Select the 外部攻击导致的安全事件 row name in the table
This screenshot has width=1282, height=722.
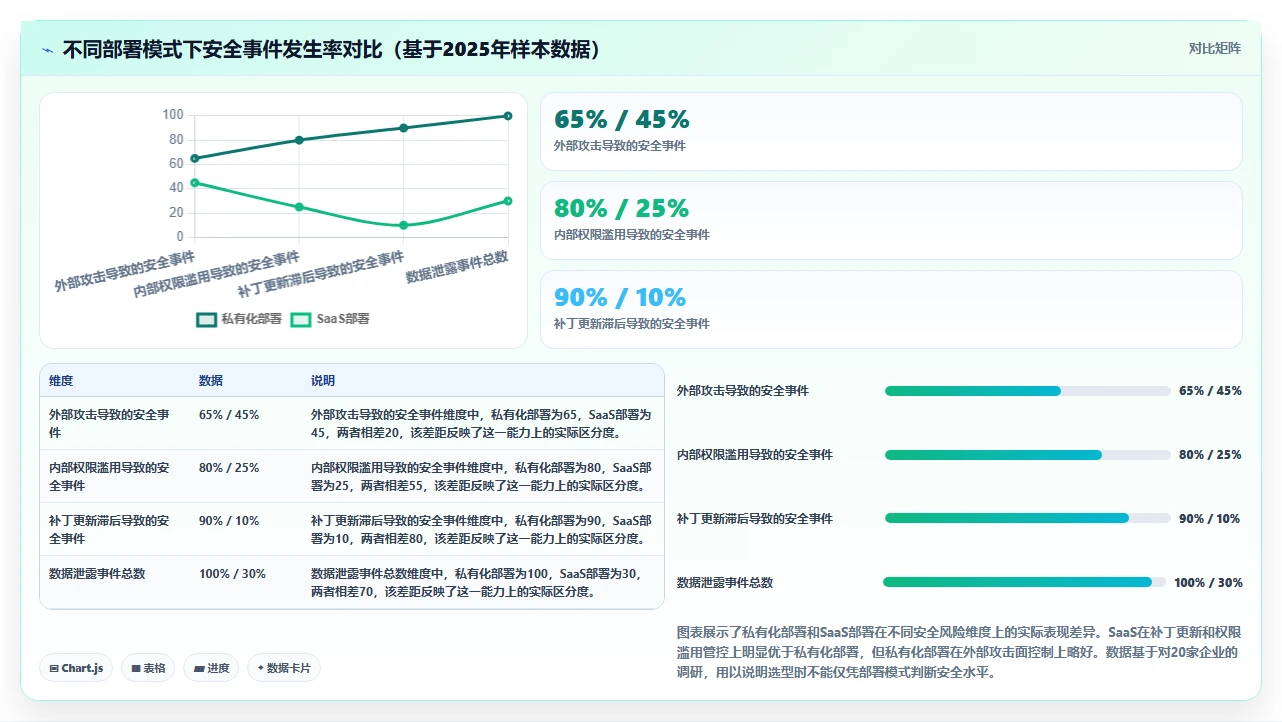(x=109, y=424)
